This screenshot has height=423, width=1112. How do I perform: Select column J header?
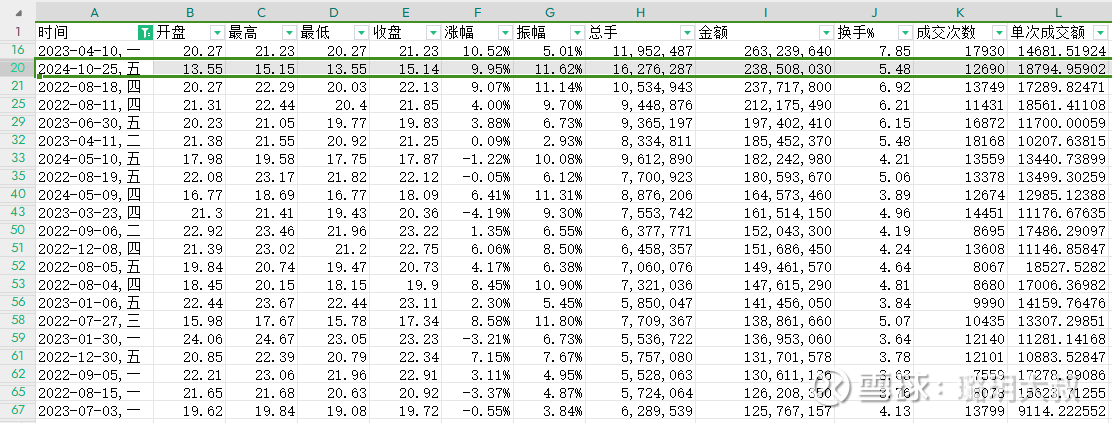(x=874, y=12)
